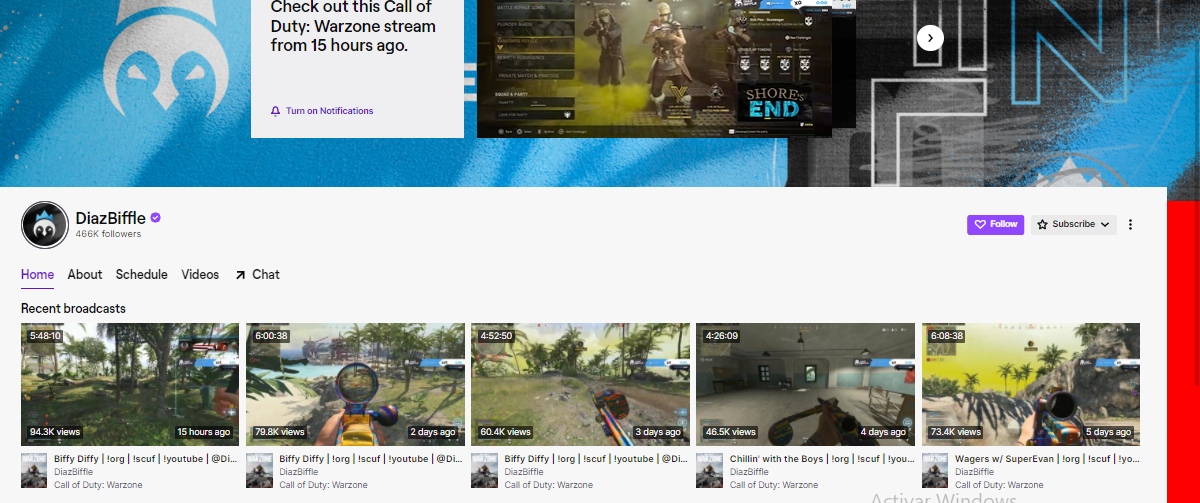Viewport: 1200px width, 503px height.
Task: Open the 4:26:09 broadcast thumbnail
Action: point(805,384)
